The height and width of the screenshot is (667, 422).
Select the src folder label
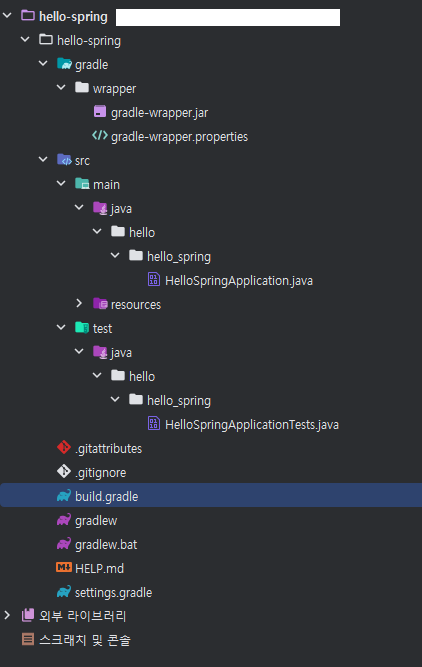pos(83,161)
